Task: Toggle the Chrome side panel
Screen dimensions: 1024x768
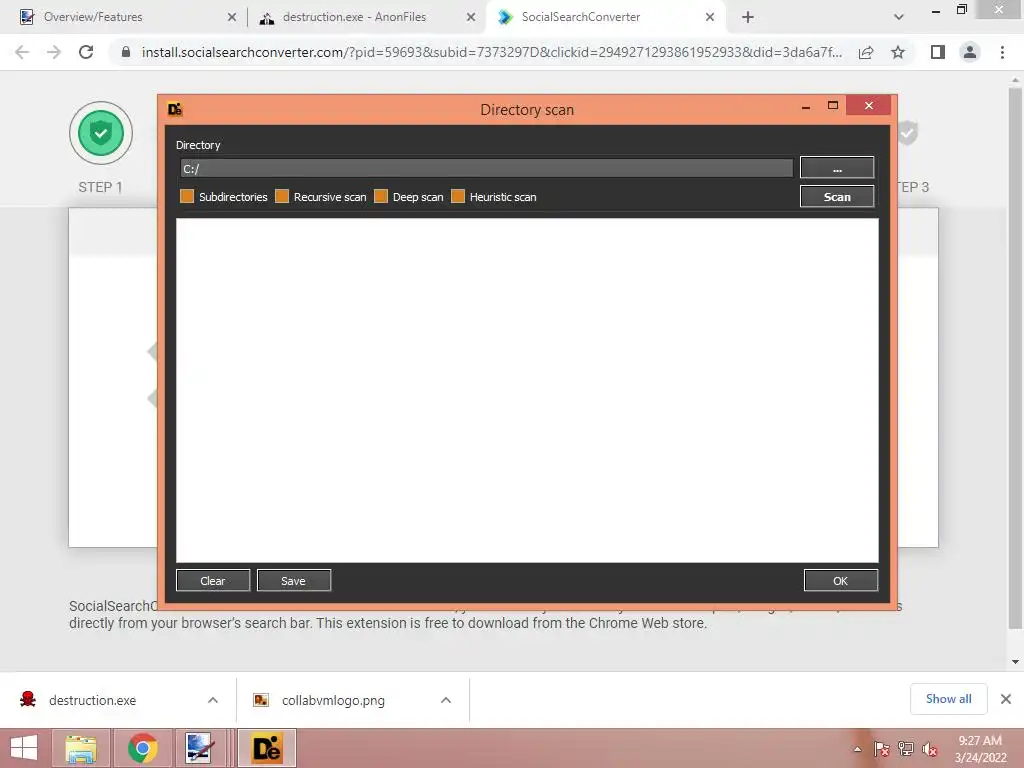Action: (938, 52)
